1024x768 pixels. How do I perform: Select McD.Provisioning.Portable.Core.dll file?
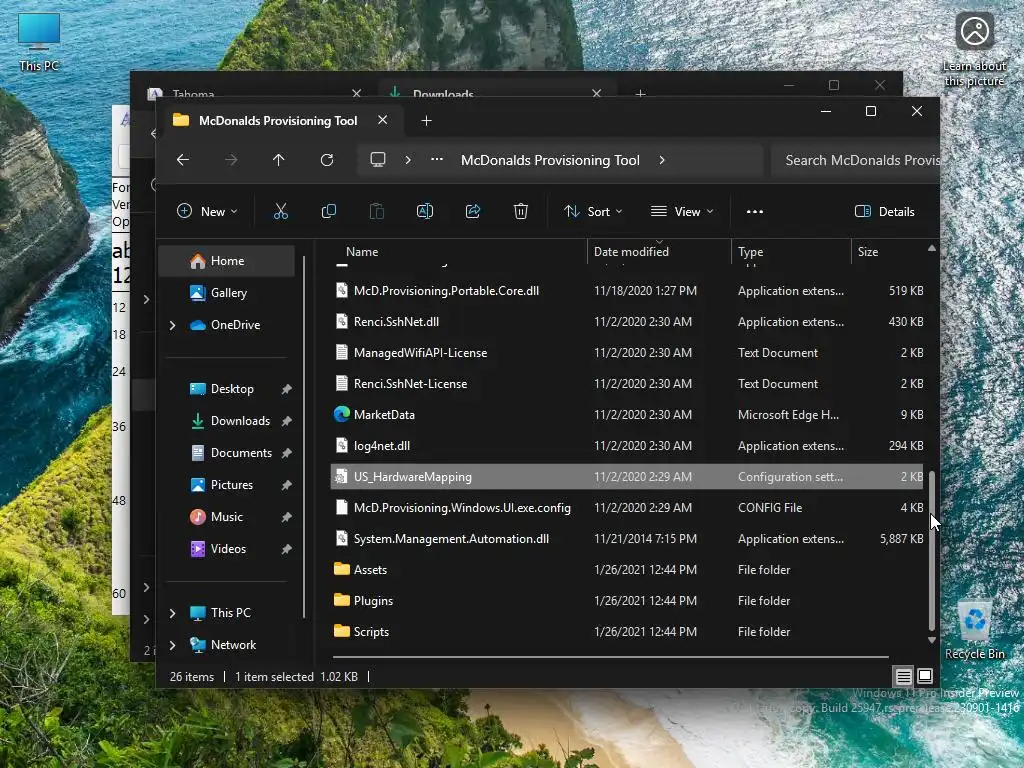click(x=627, y=291)
